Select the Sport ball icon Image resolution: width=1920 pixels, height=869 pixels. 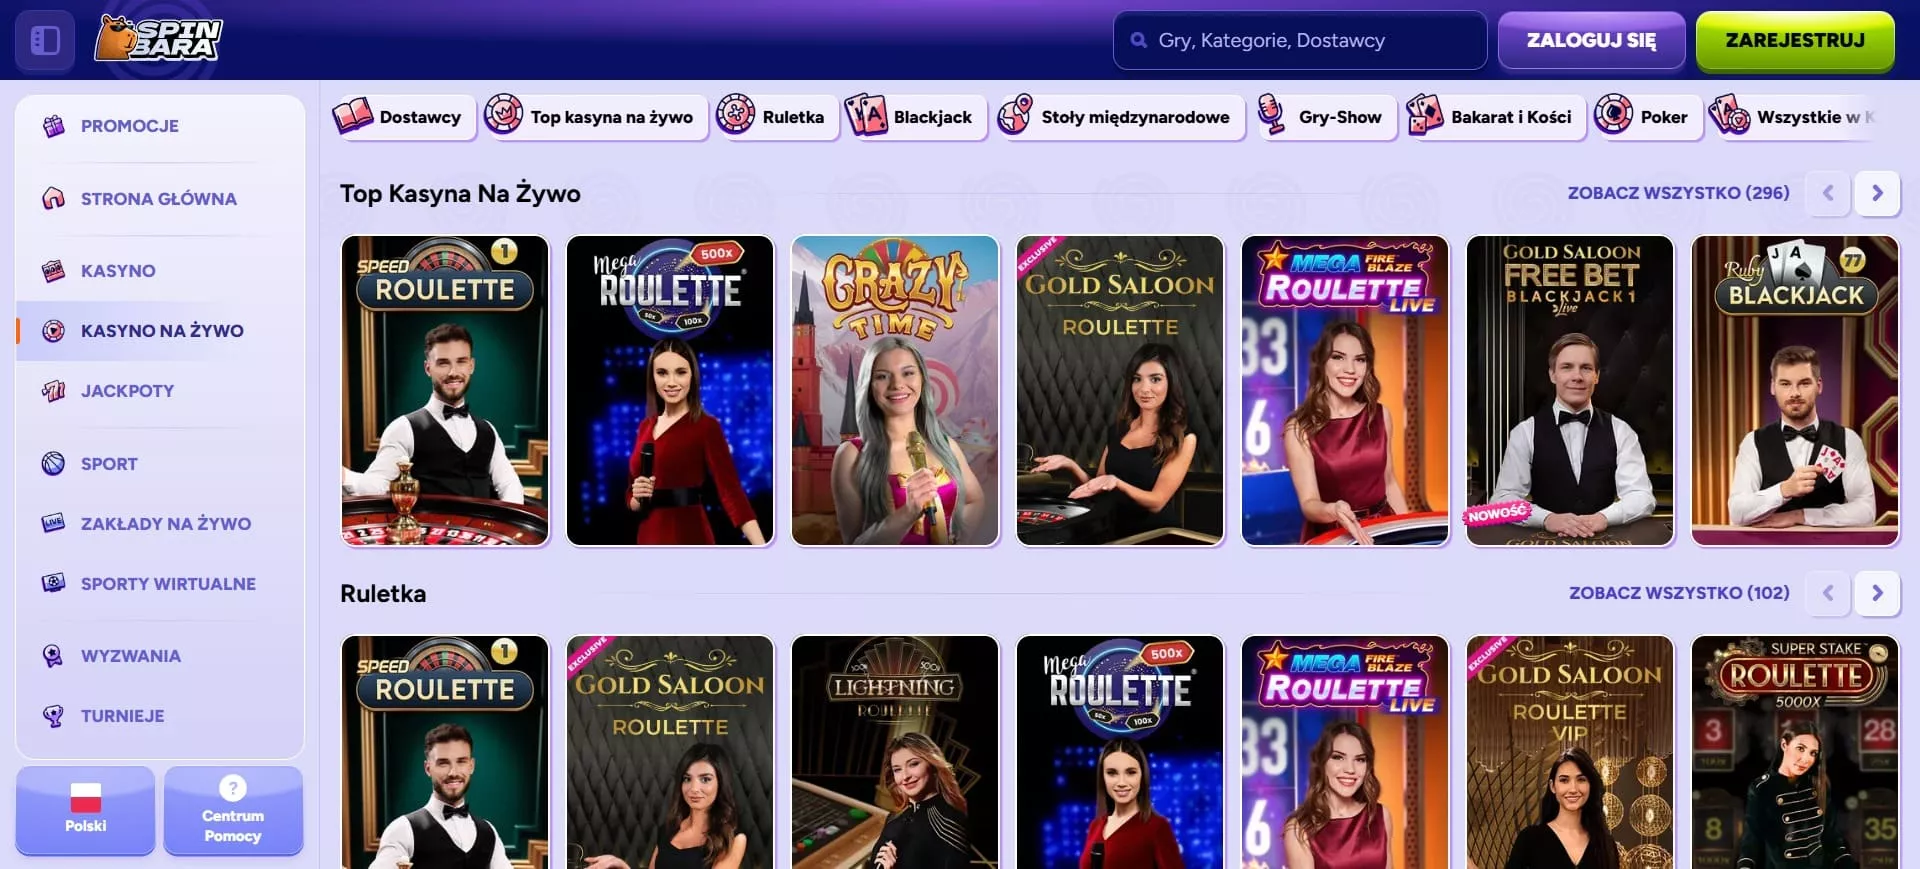pos(54,464)
